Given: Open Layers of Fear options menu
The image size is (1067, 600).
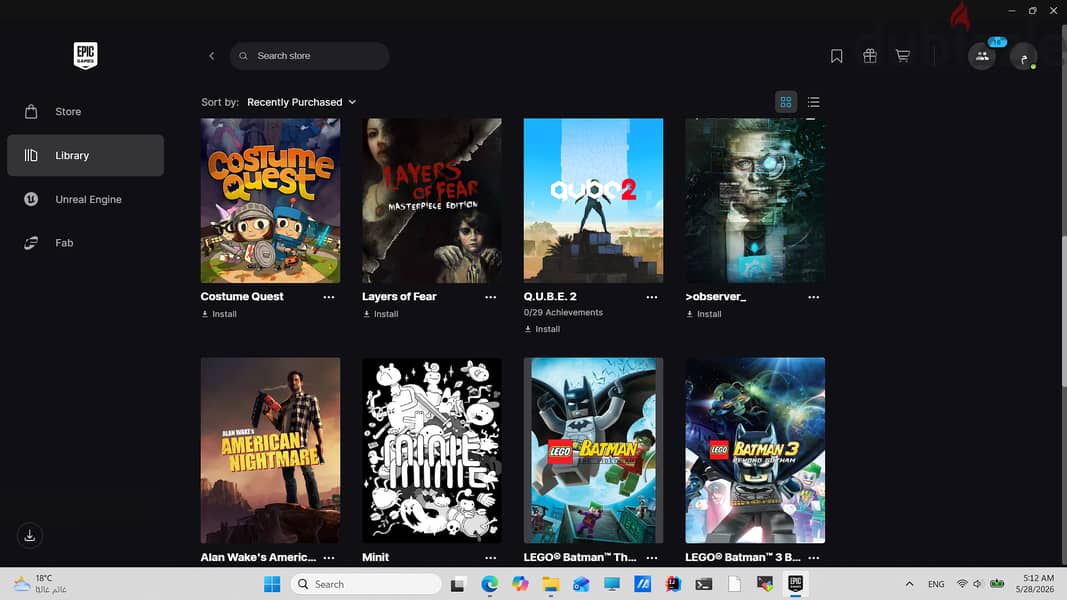Looking at the screenshot, I should pos(491,297).
